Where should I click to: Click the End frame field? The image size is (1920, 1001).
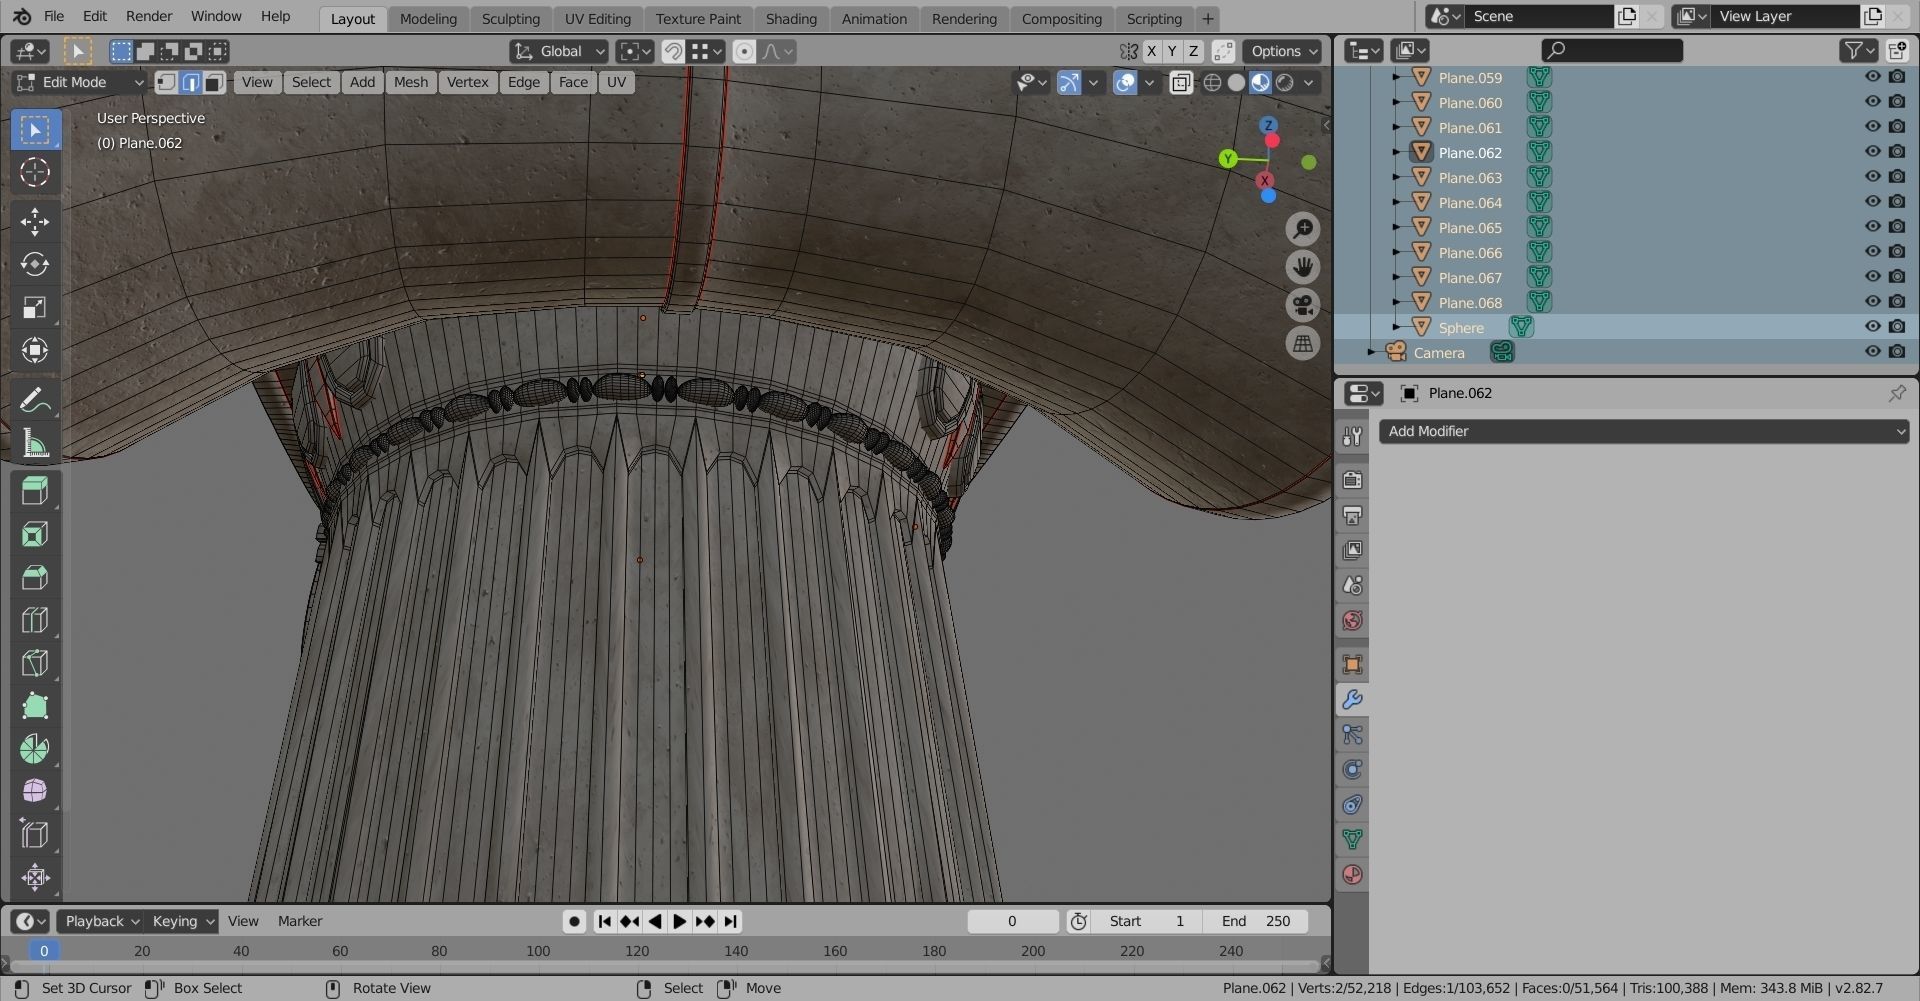[1256, 921]
